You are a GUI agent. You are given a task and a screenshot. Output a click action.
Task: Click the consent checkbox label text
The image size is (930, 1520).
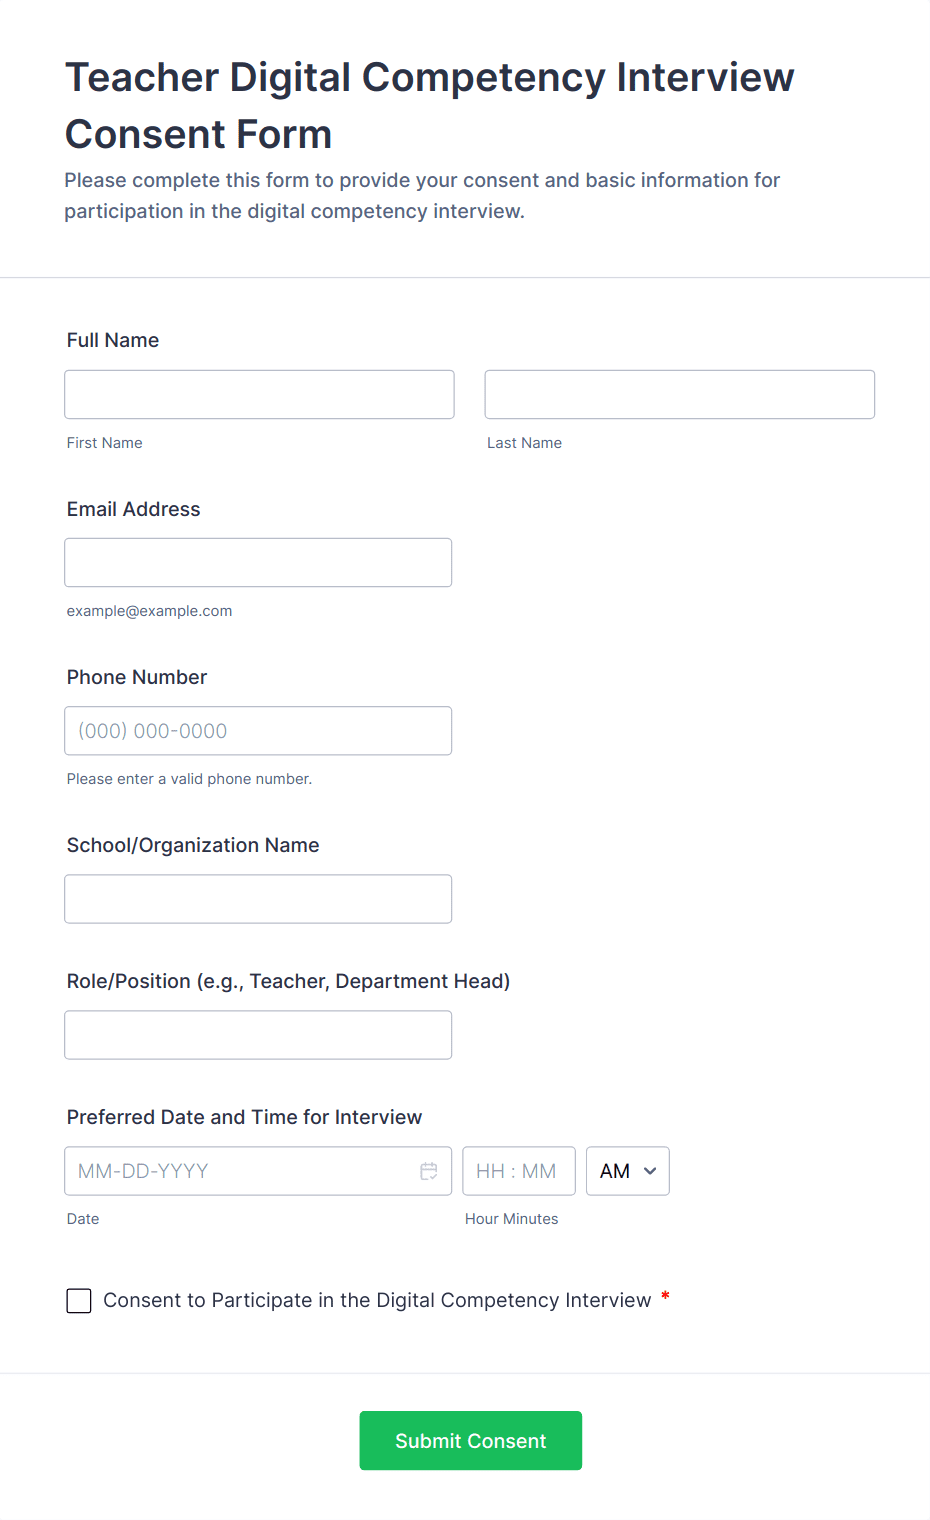377,1300
